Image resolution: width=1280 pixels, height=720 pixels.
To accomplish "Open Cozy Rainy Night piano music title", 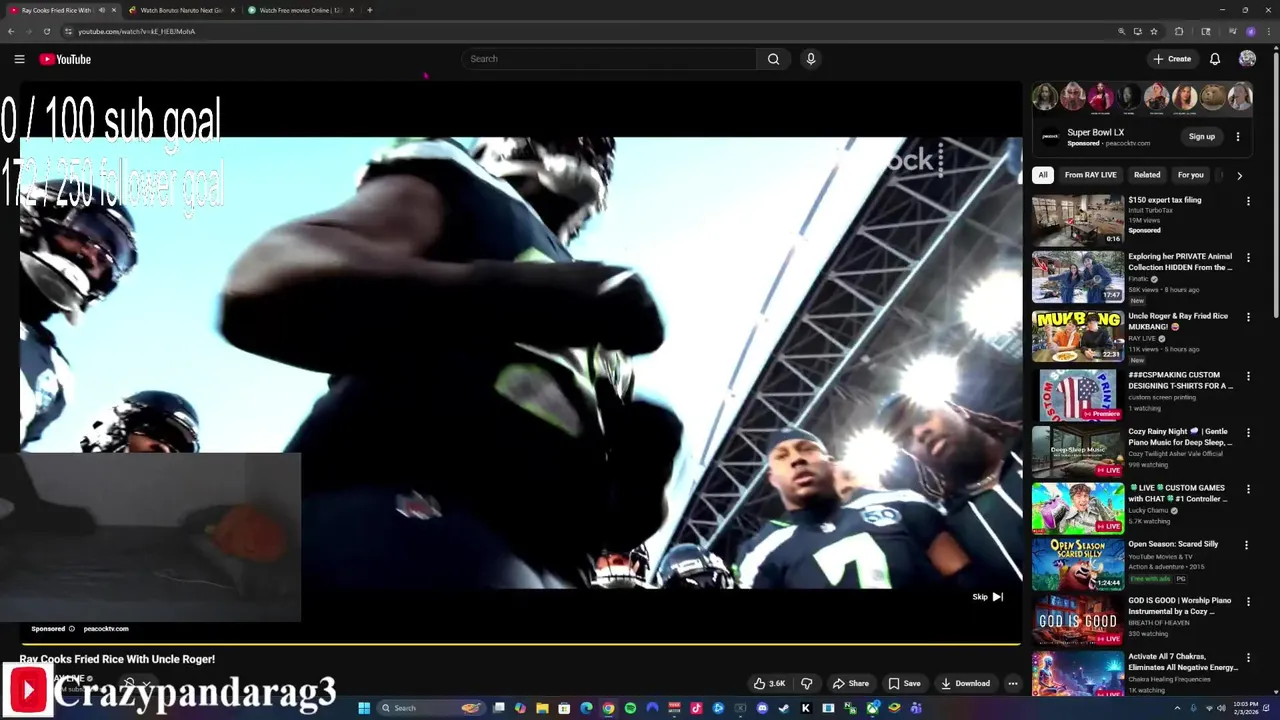I will [x=1180, y=437].
